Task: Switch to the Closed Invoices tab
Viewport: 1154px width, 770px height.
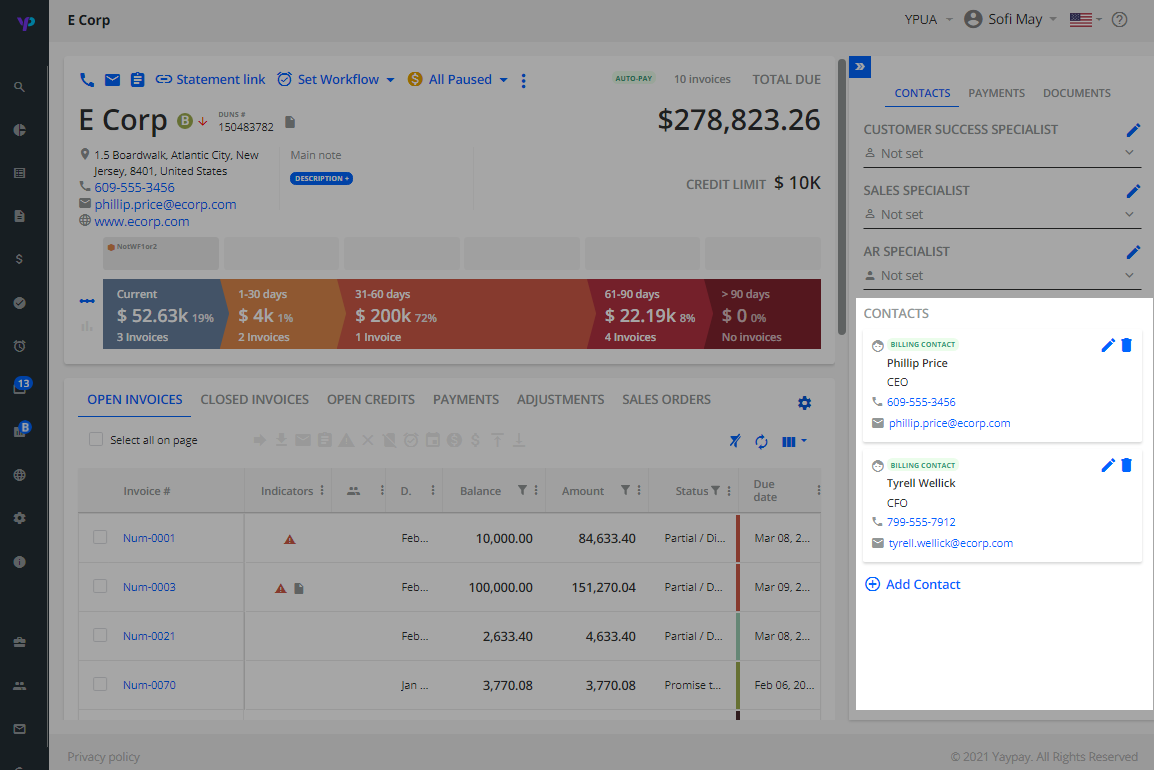Action: pos(255,400)
